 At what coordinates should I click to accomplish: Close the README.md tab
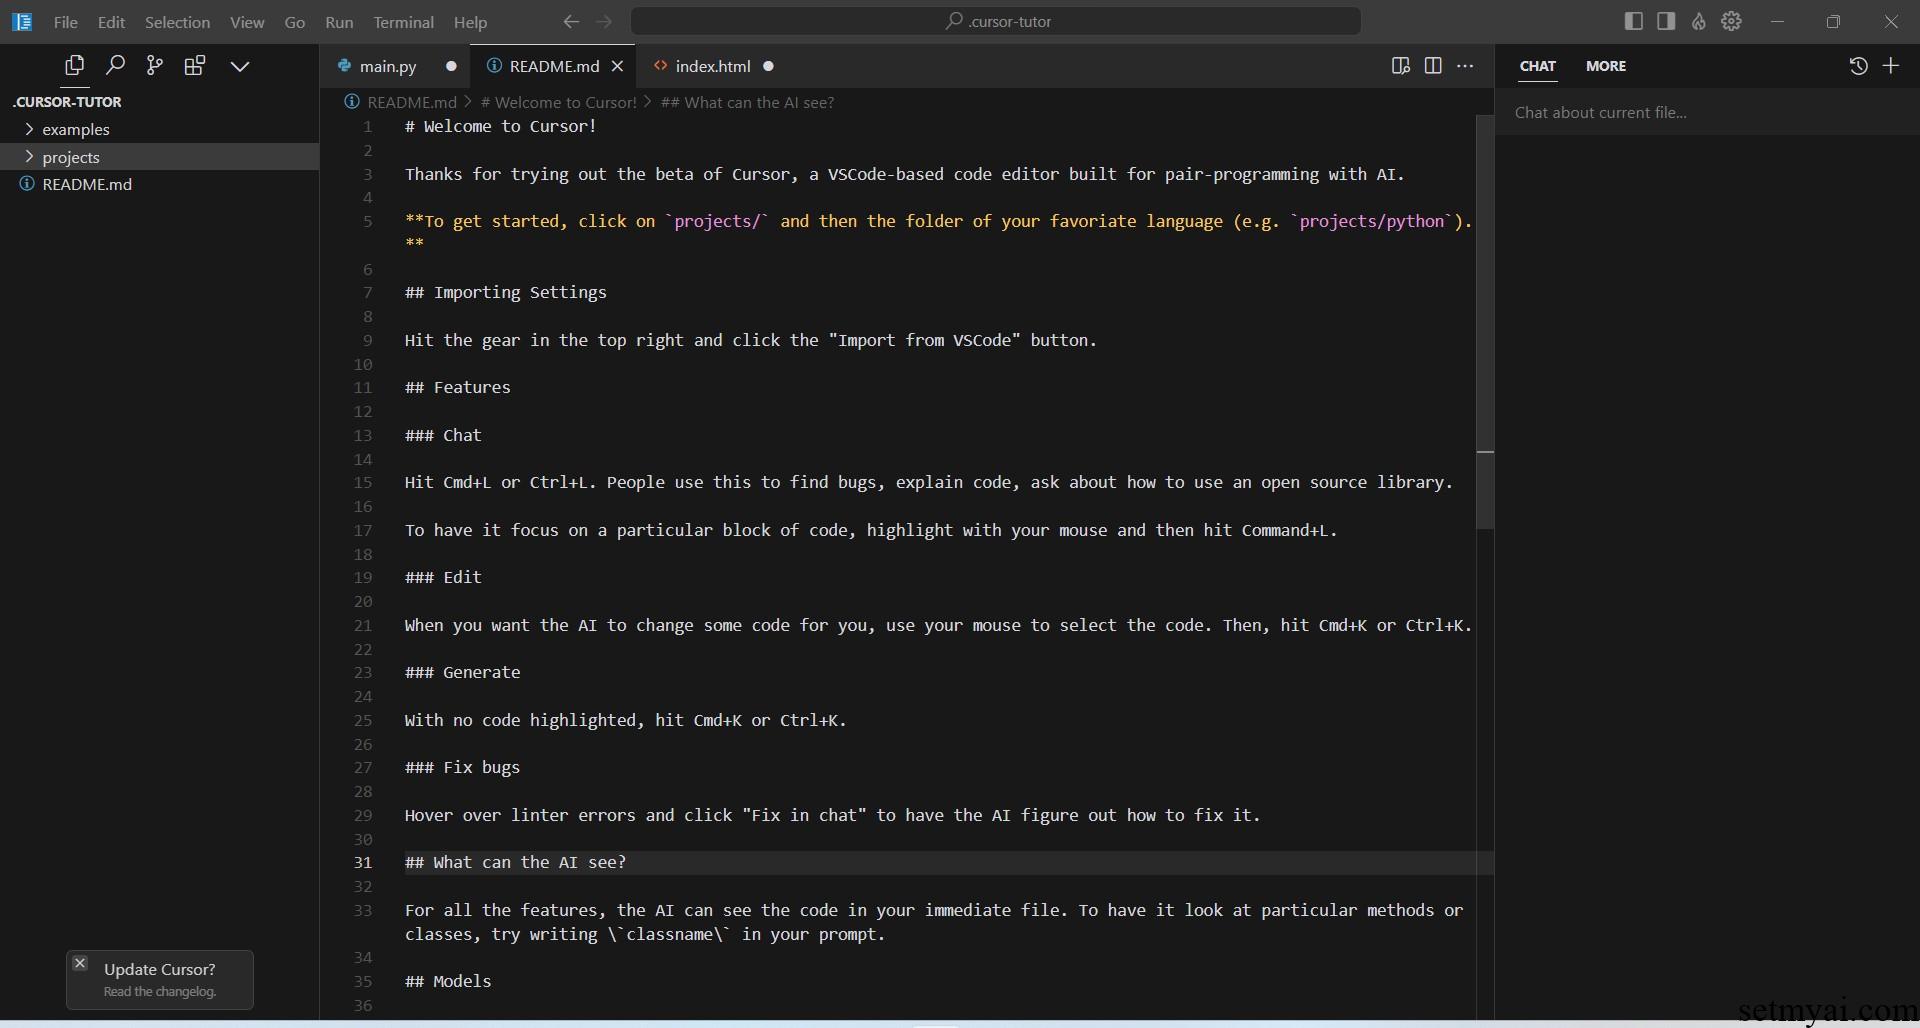coord(618,66)
